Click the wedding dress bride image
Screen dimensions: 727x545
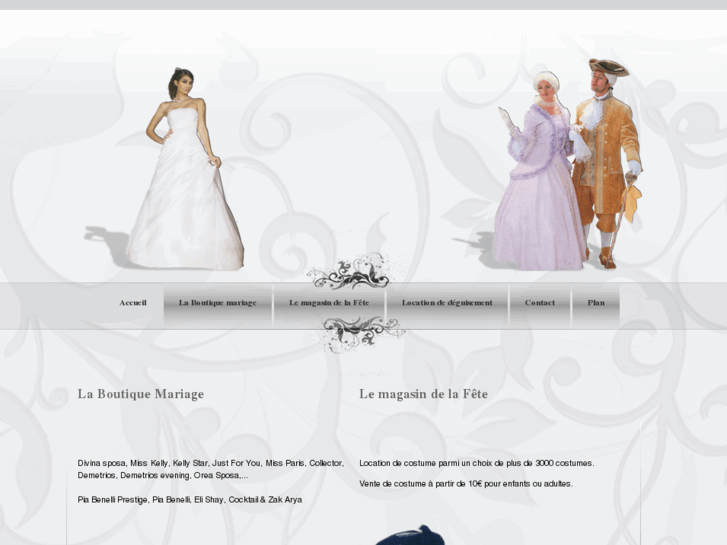point(185,169)
